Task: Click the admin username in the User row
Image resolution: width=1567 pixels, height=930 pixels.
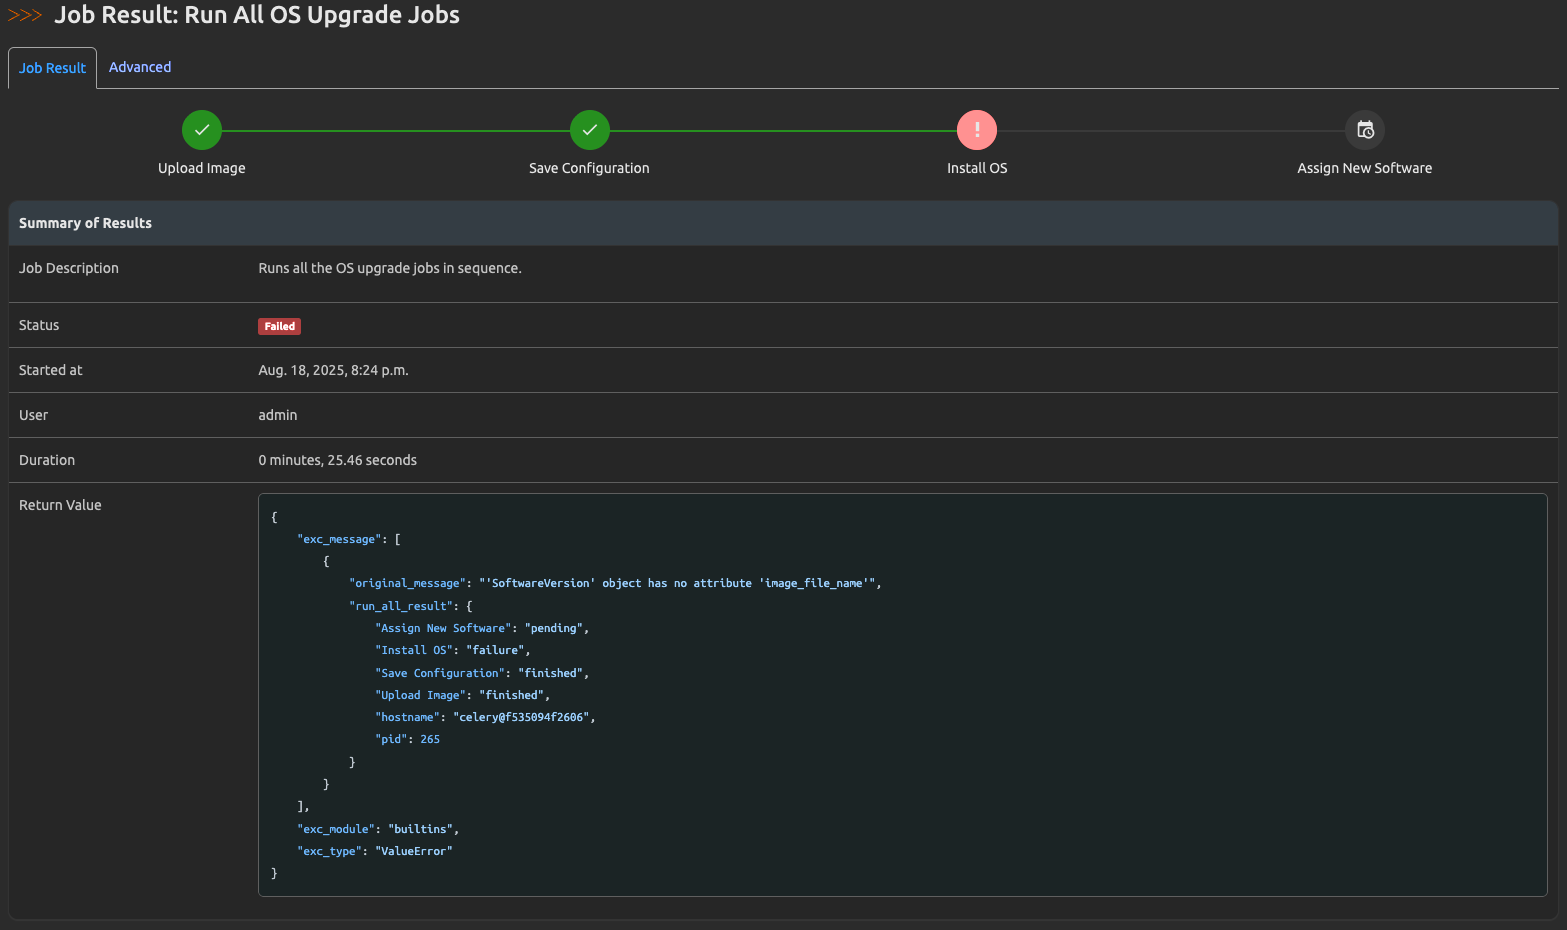Action: coord(277,414)
